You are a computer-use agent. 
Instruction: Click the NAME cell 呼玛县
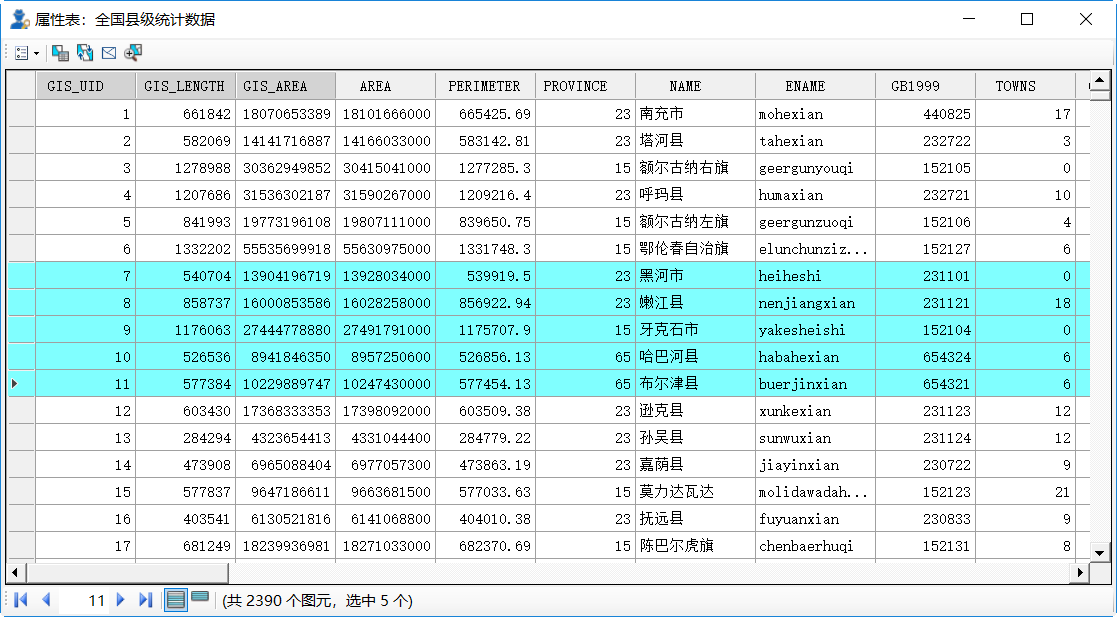(695, 195)
